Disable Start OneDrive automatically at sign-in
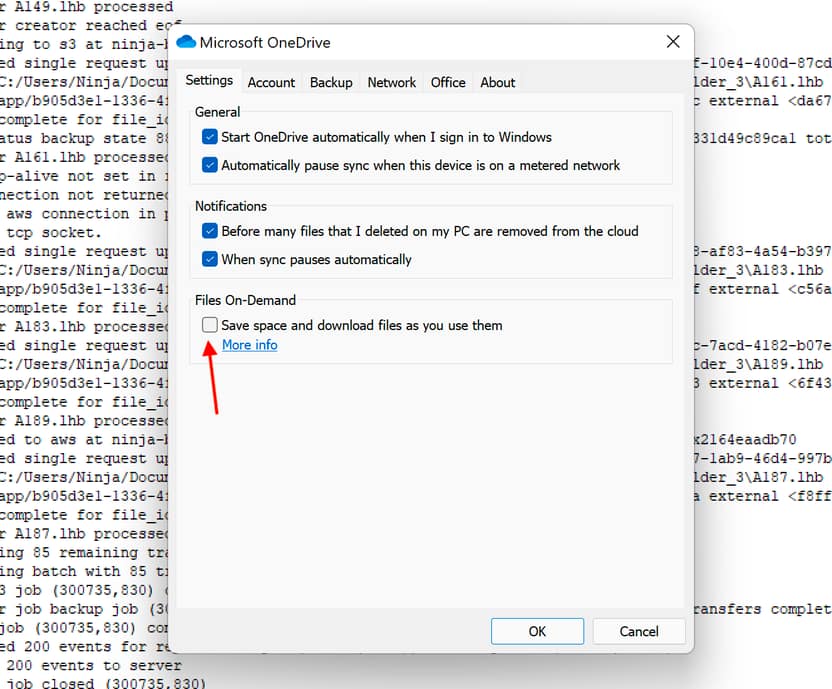Image resolution: width=832 pixels, height=689 pixels. pyautogui.click(x=209, y=137)
